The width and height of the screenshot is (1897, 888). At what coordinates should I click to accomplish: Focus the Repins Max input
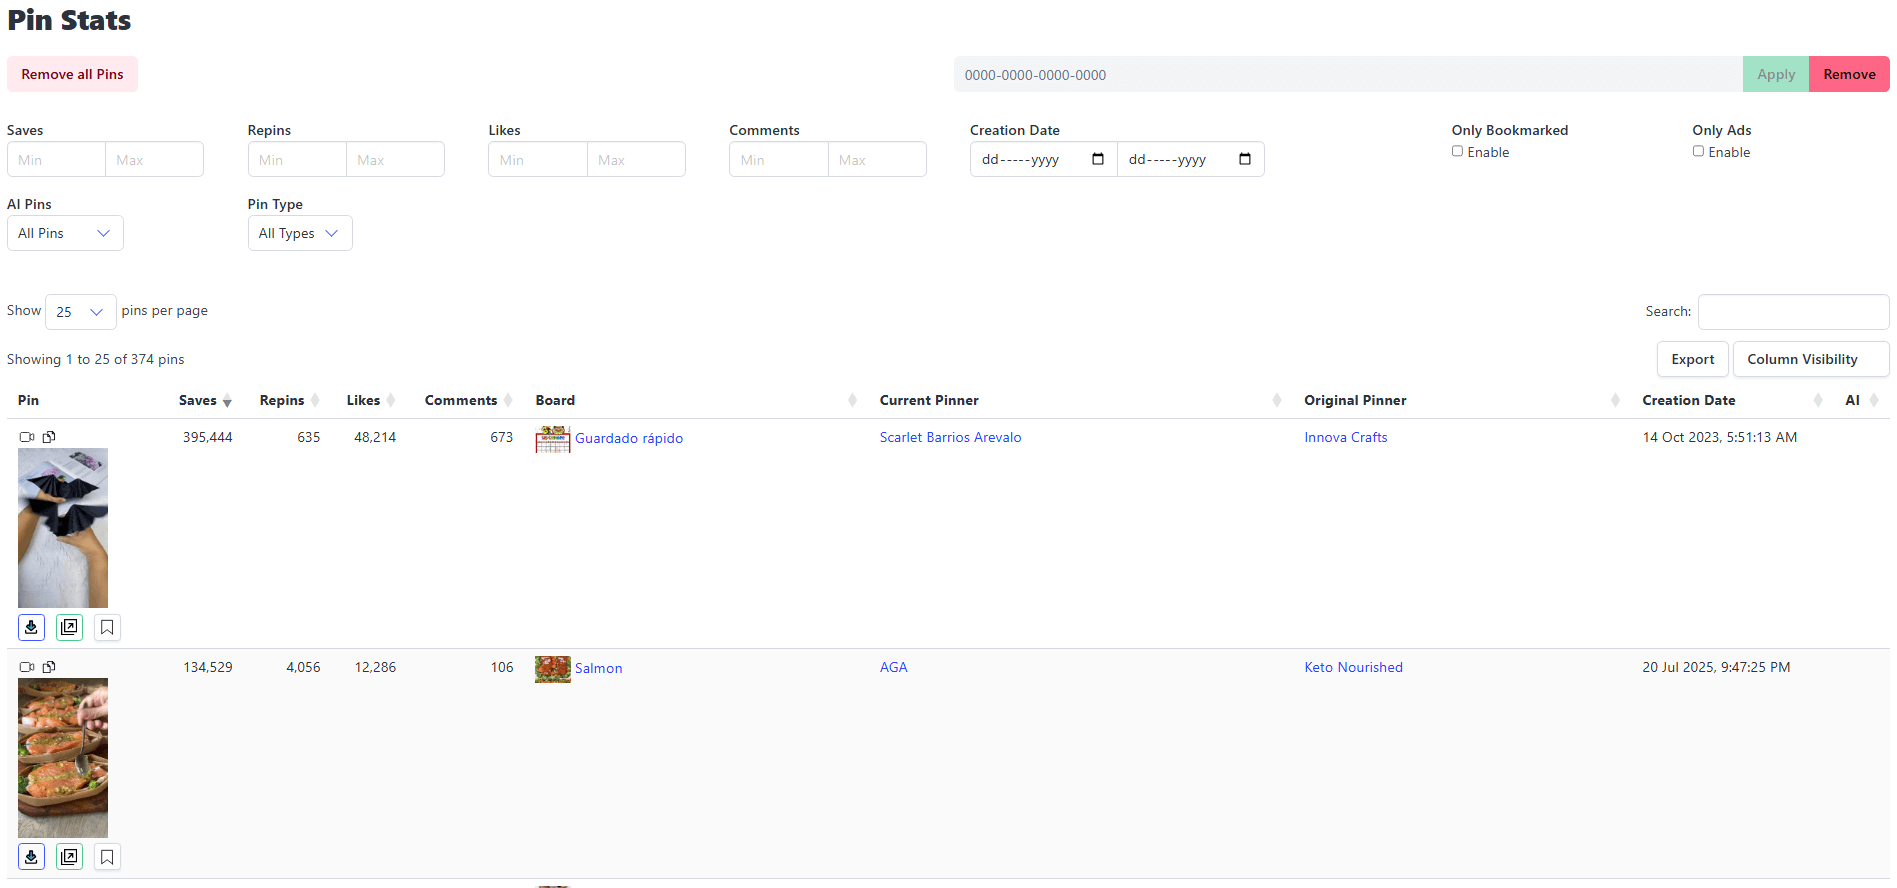[395, 159]
